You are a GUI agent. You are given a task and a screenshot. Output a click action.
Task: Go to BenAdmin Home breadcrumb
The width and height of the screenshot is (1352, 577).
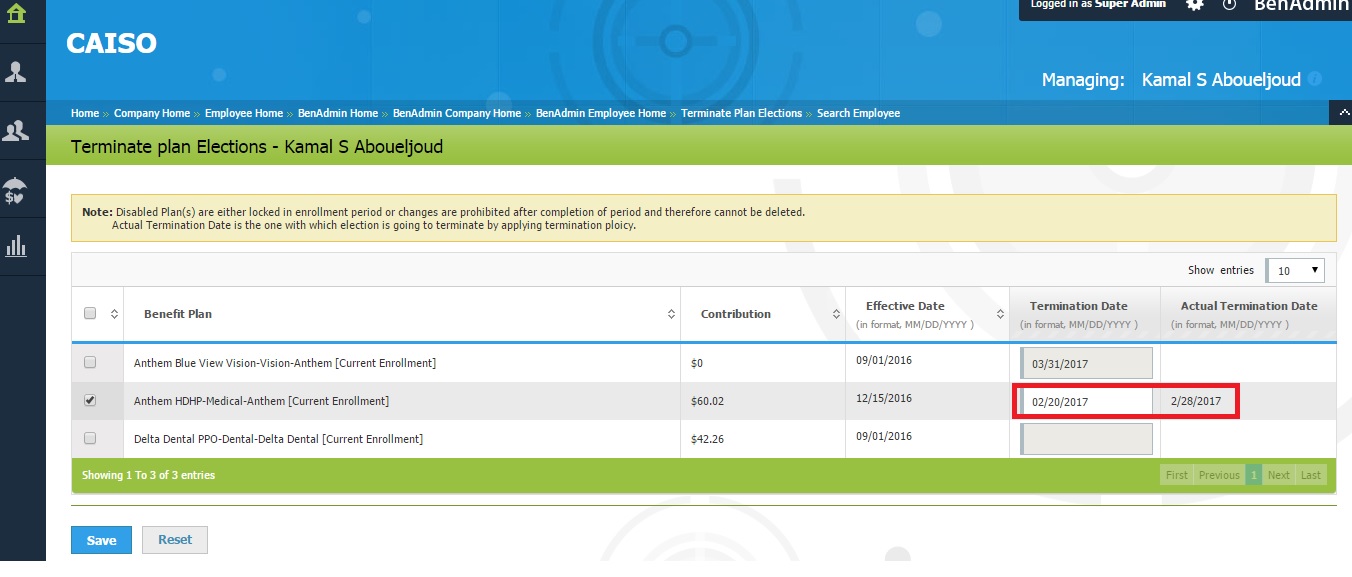click(x=338, y=113)
